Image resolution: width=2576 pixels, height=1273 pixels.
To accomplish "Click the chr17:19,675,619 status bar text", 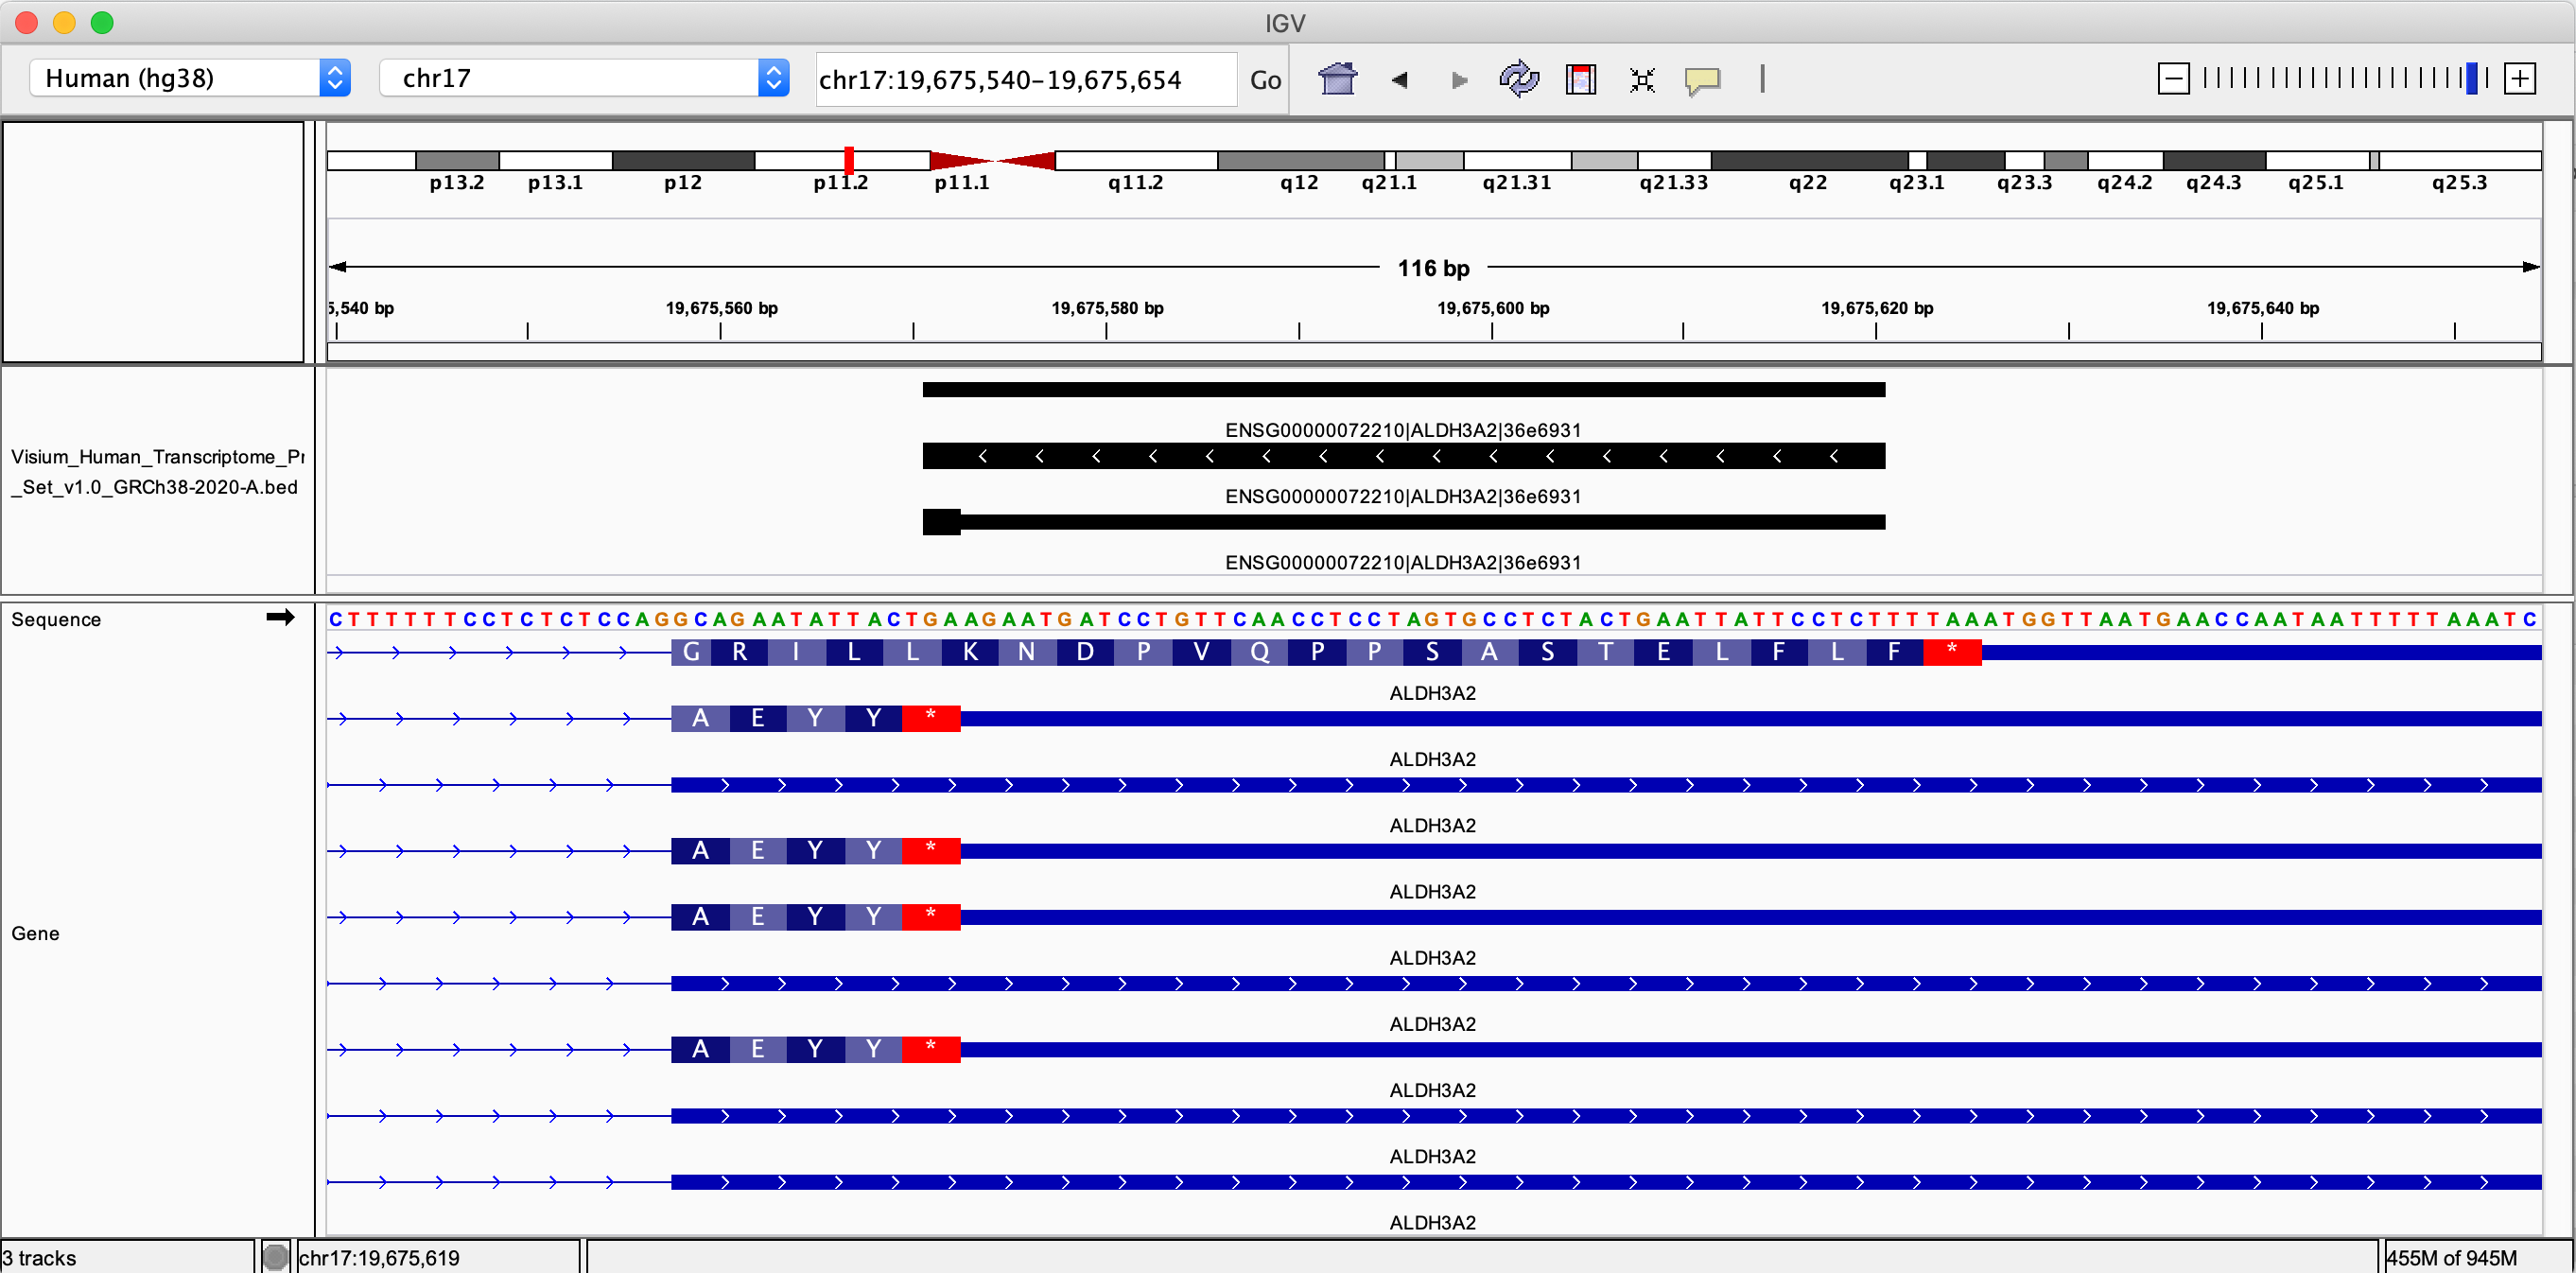I will (x=379, y=1257).
